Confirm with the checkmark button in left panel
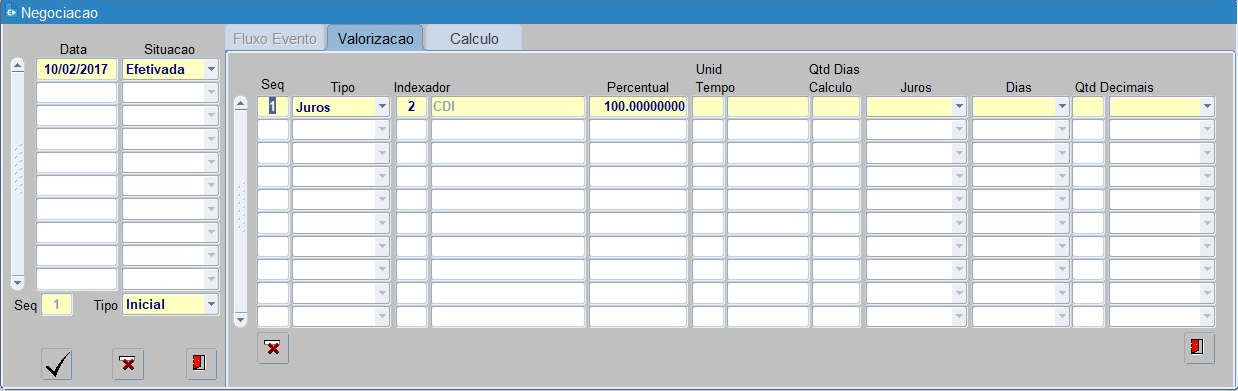 (x=57, y=364)
